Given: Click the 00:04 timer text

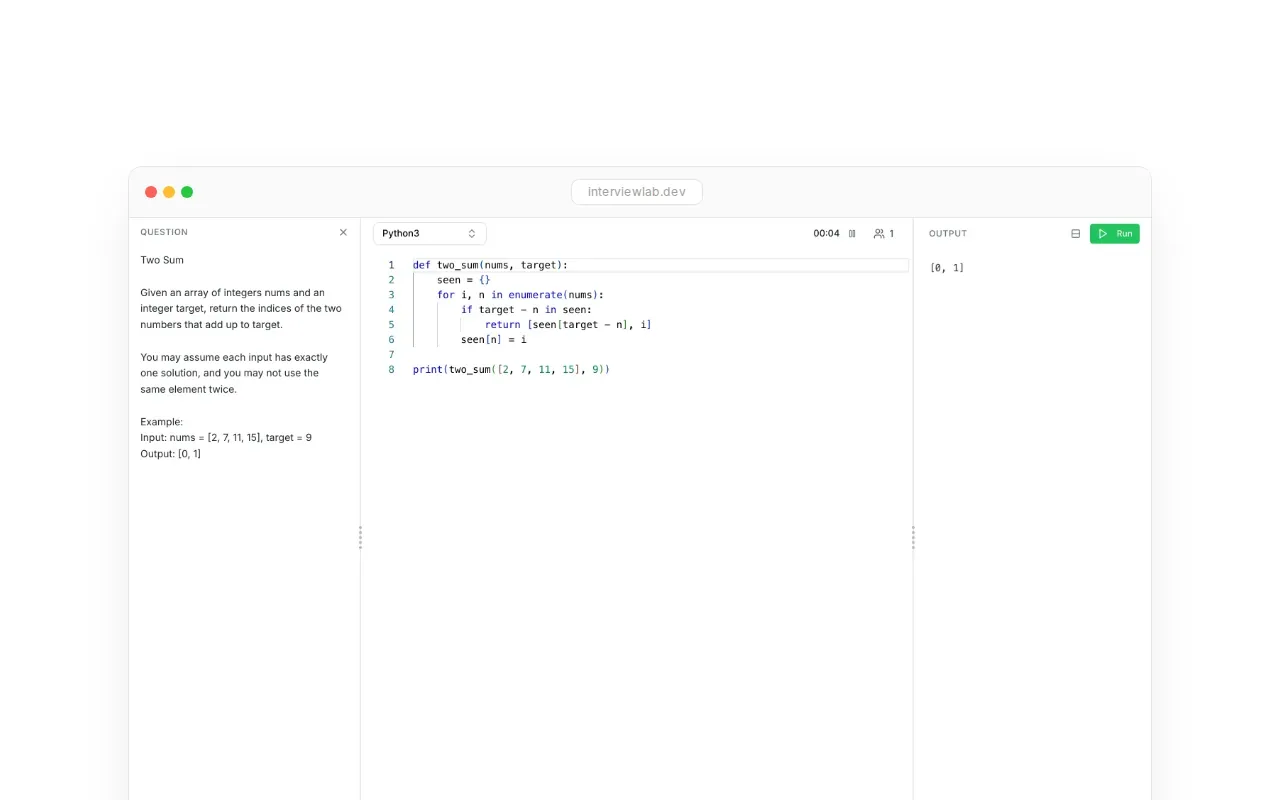Looking at the screenshot, I should [826, 233].
